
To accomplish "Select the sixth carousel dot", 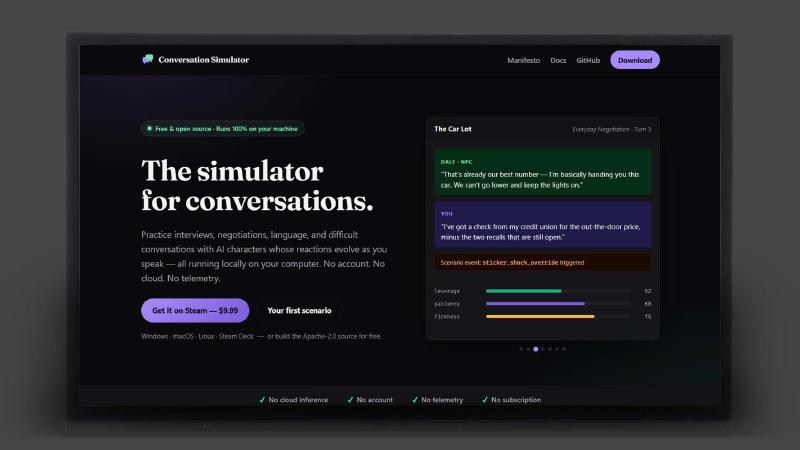I will tap(557, 349).
